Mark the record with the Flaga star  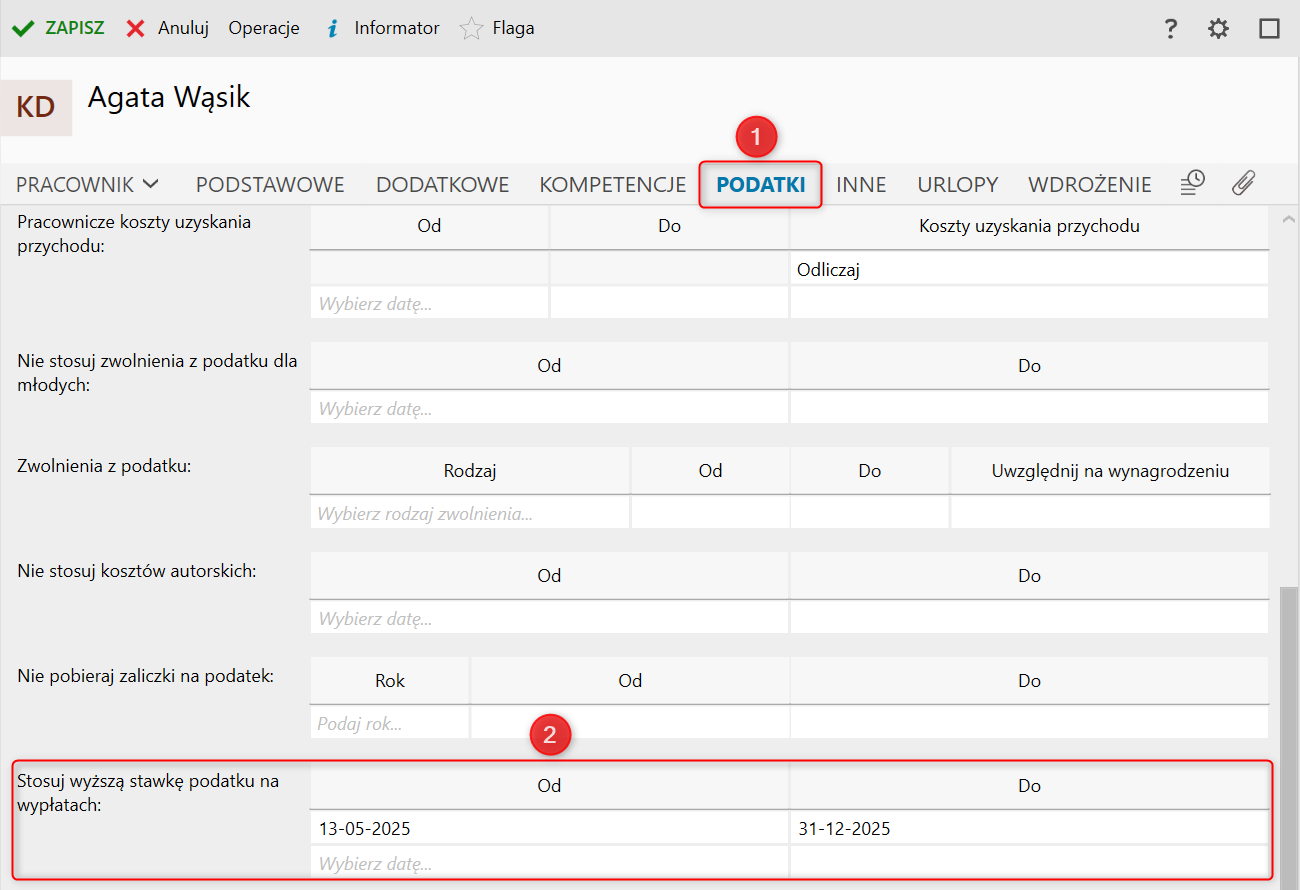[497, 28]
